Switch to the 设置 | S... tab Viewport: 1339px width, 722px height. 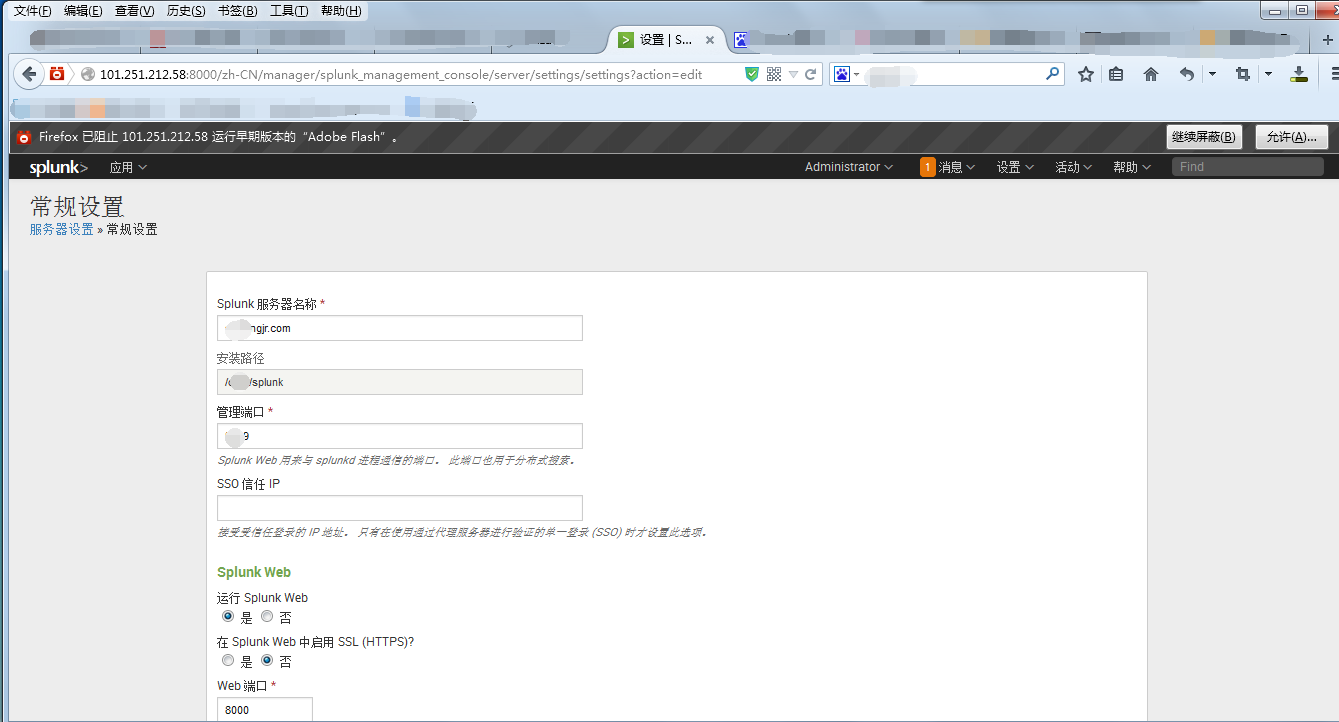667,40
